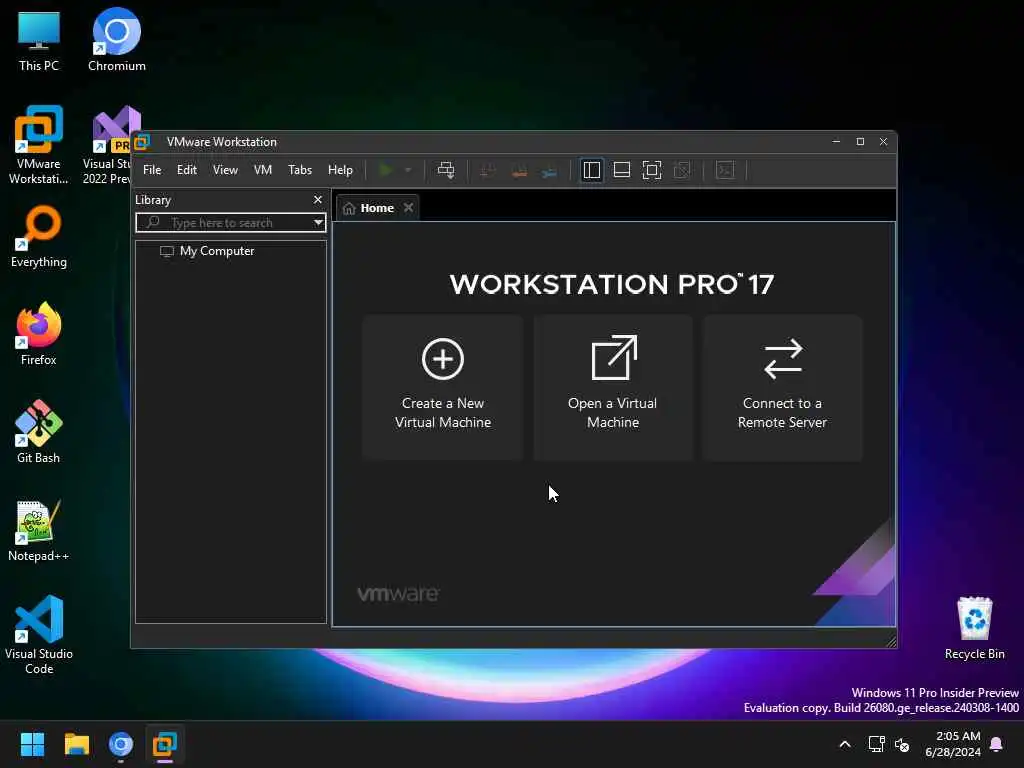Minimize the VMware Workstation window
Image resolution: width=1024 pixels, height=768 pixels.
click(x=837, y=141)
